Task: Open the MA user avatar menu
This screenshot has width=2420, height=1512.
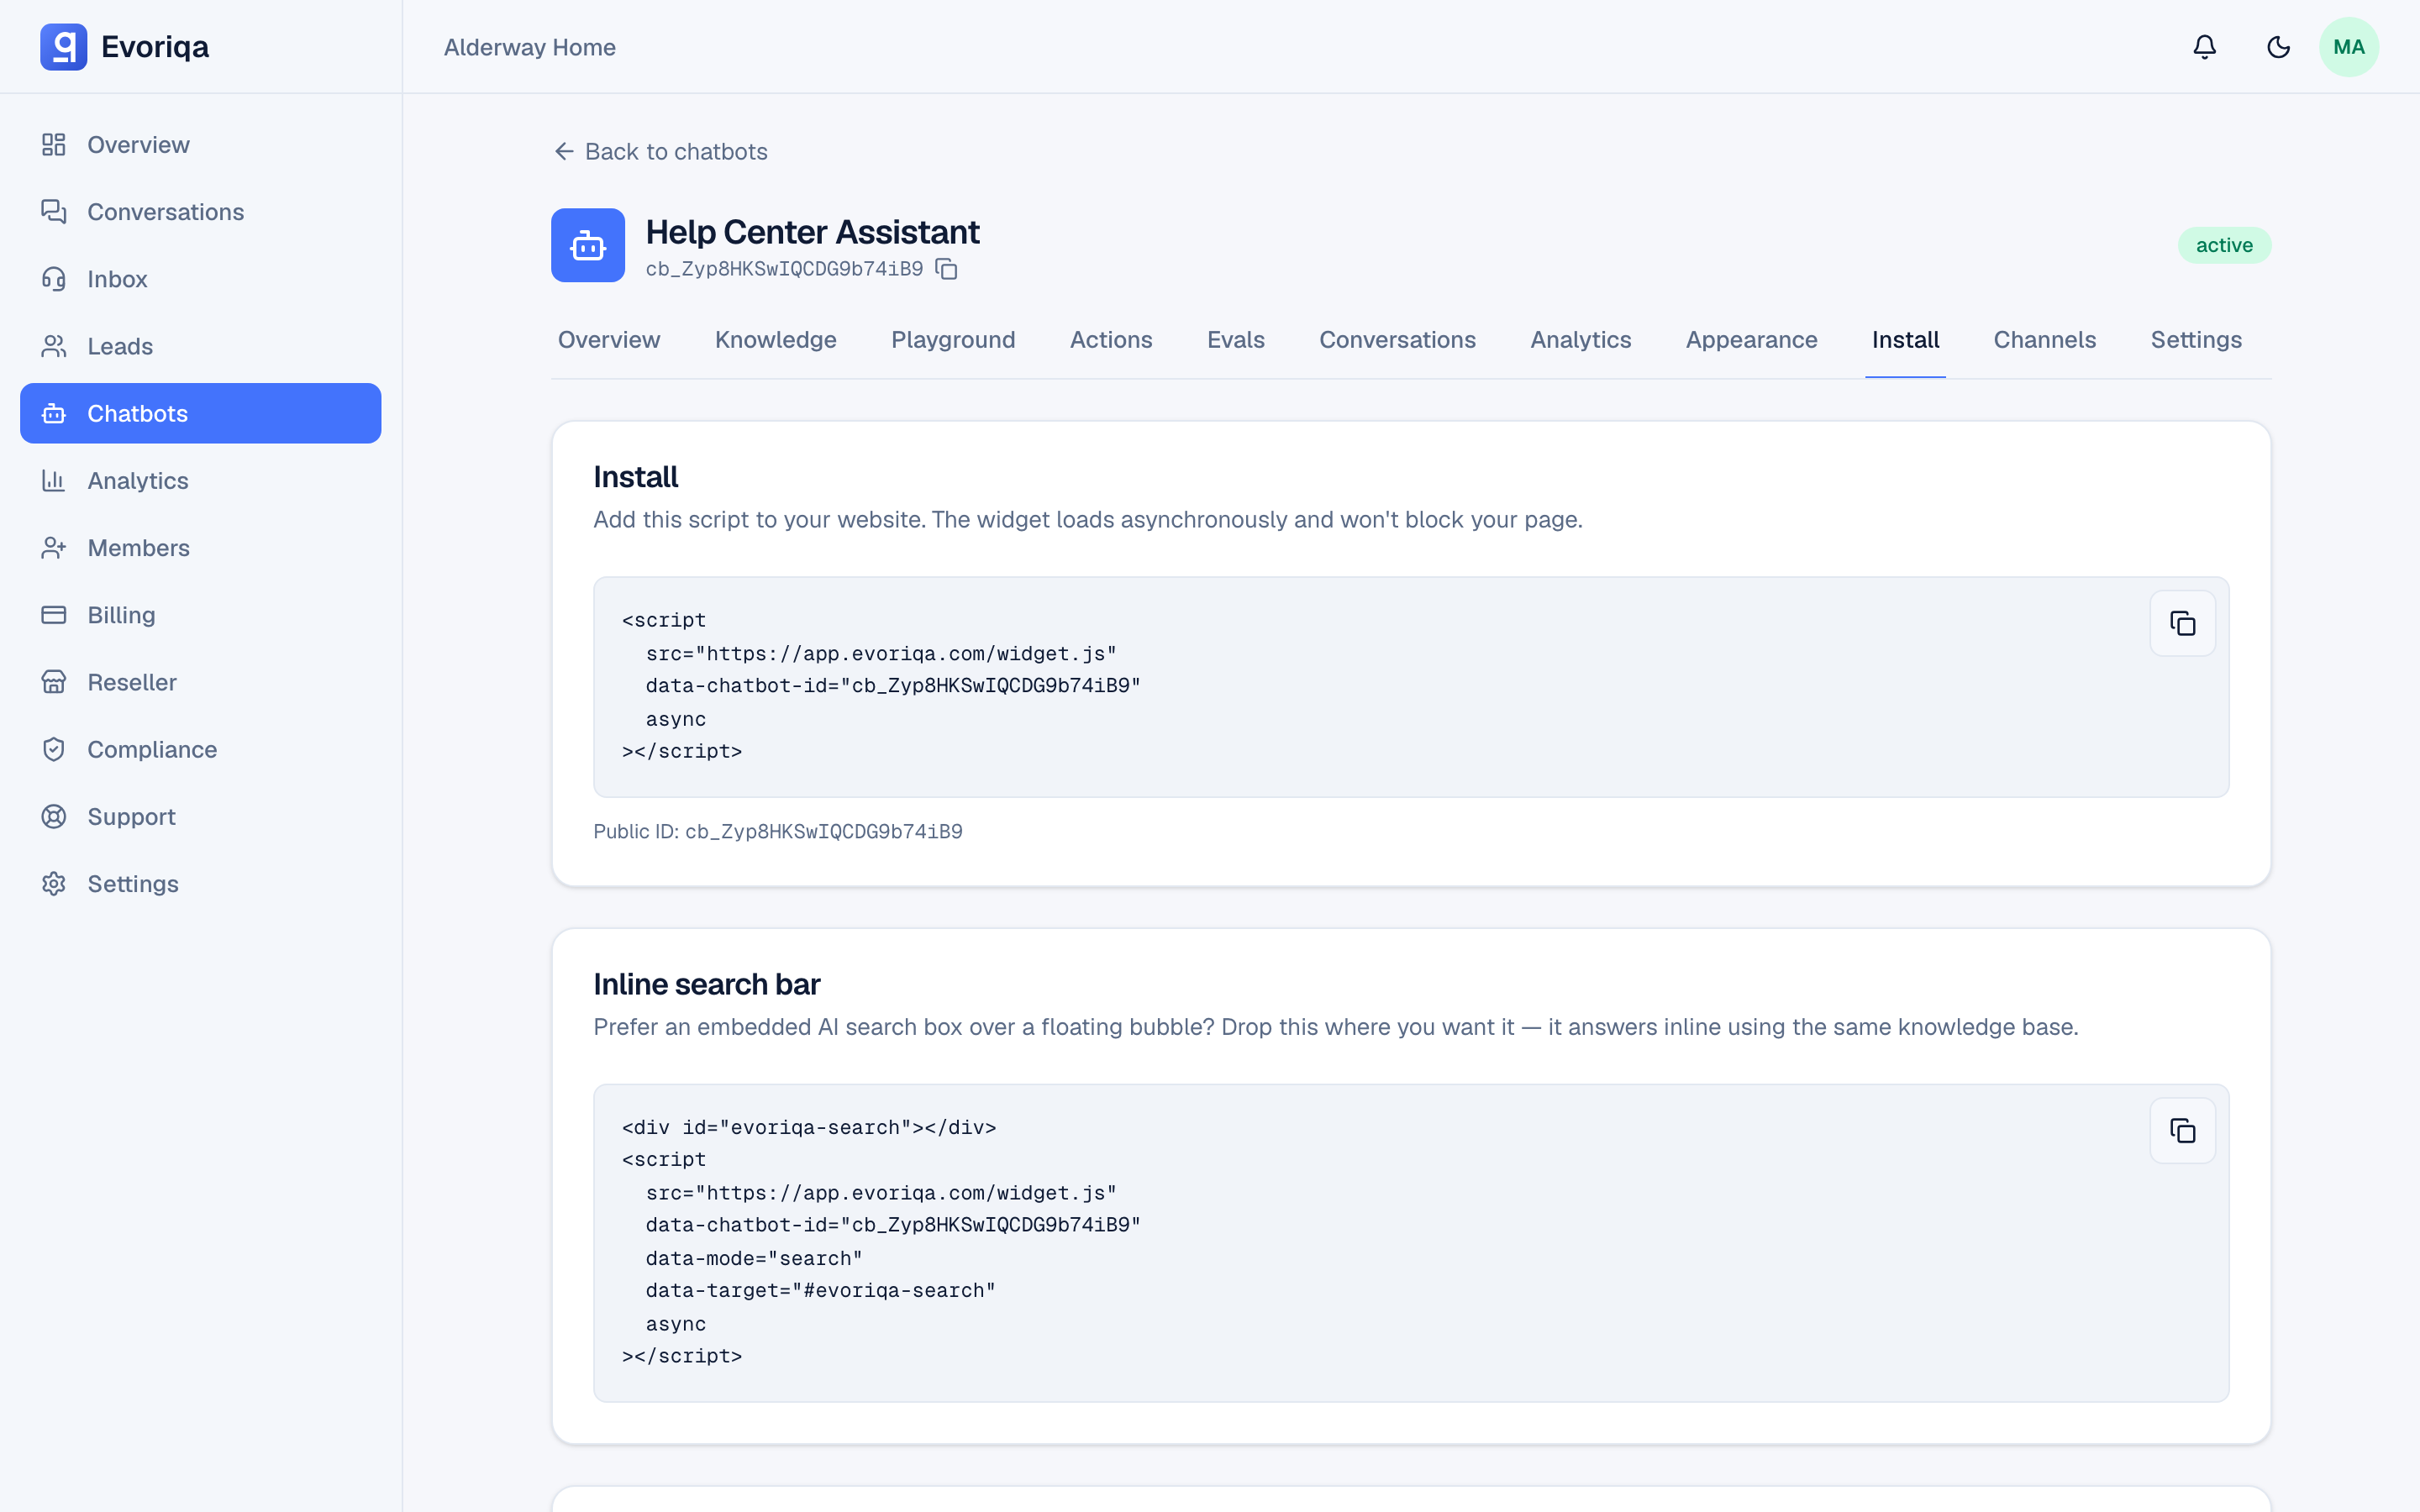Action: tap(2348, 47)
